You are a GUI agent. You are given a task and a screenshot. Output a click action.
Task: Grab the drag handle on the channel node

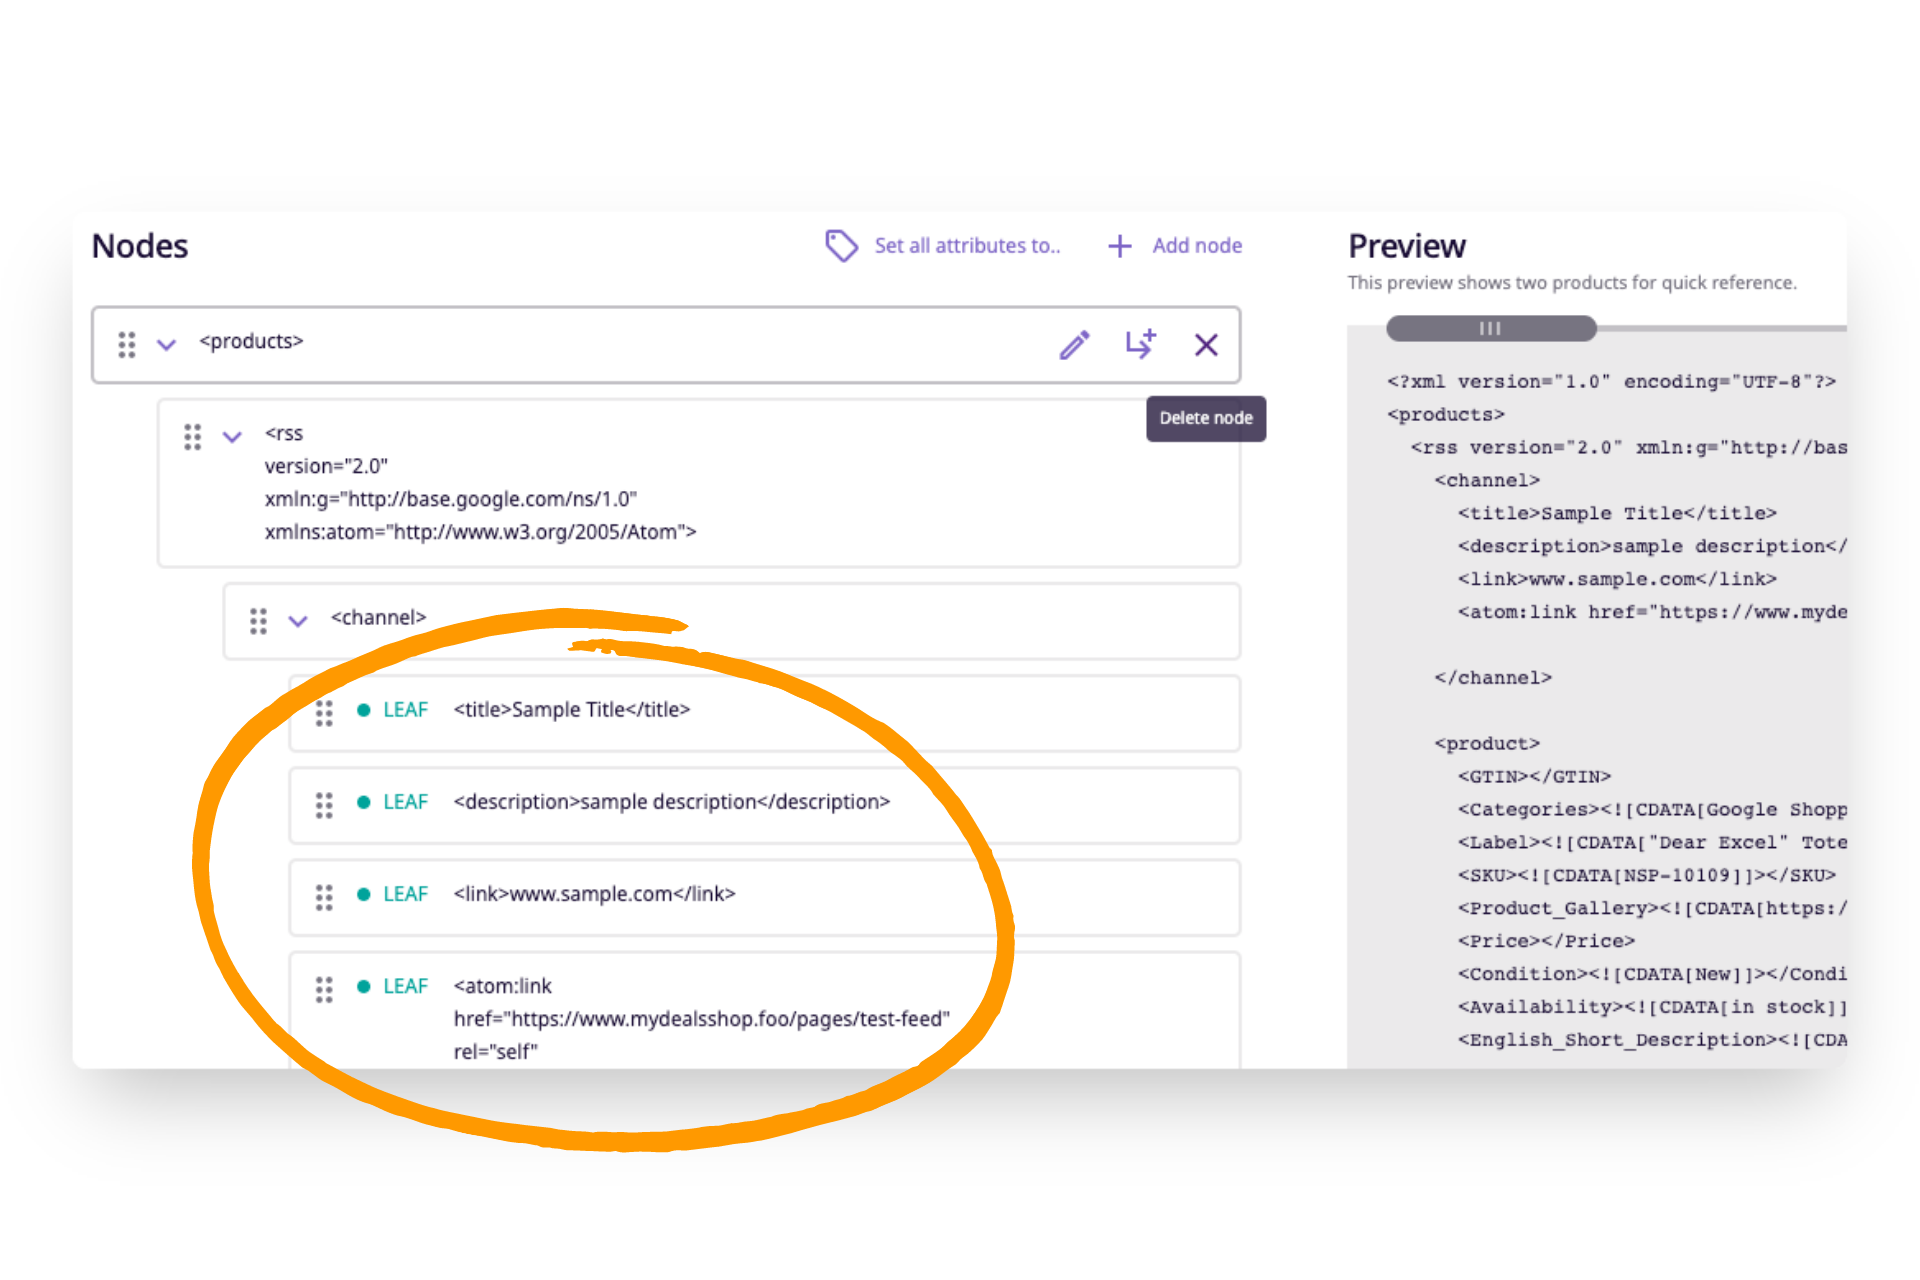tap(259, 621)
